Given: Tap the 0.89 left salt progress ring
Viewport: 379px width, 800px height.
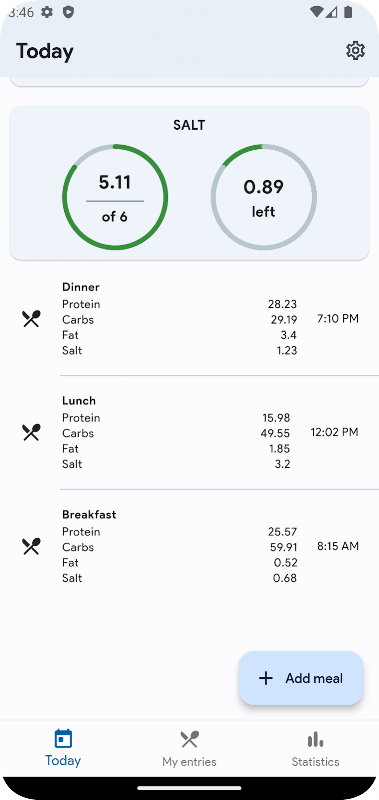Looking at the screenshot, I should coord(264,197).
